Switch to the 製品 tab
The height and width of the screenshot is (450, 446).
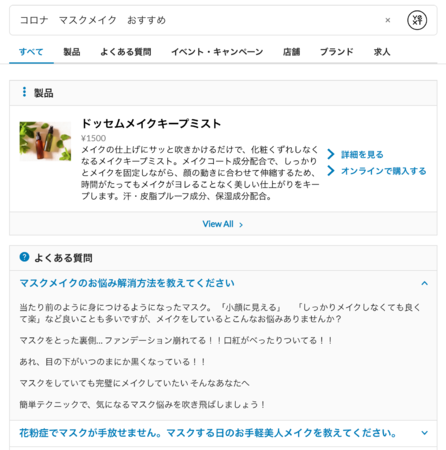point(72,52)
